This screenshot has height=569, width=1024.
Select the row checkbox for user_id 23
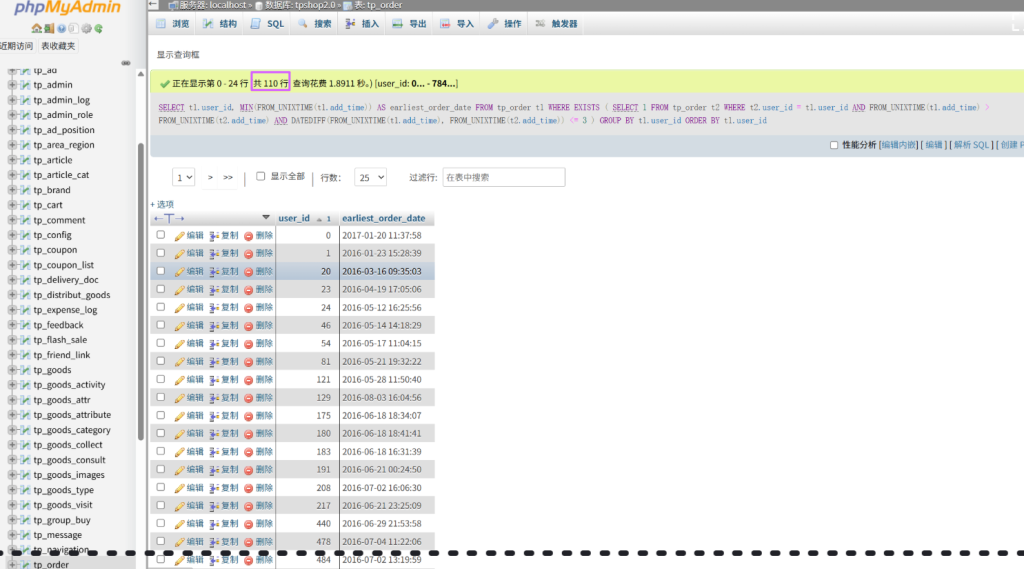click(x=161, y=289)
